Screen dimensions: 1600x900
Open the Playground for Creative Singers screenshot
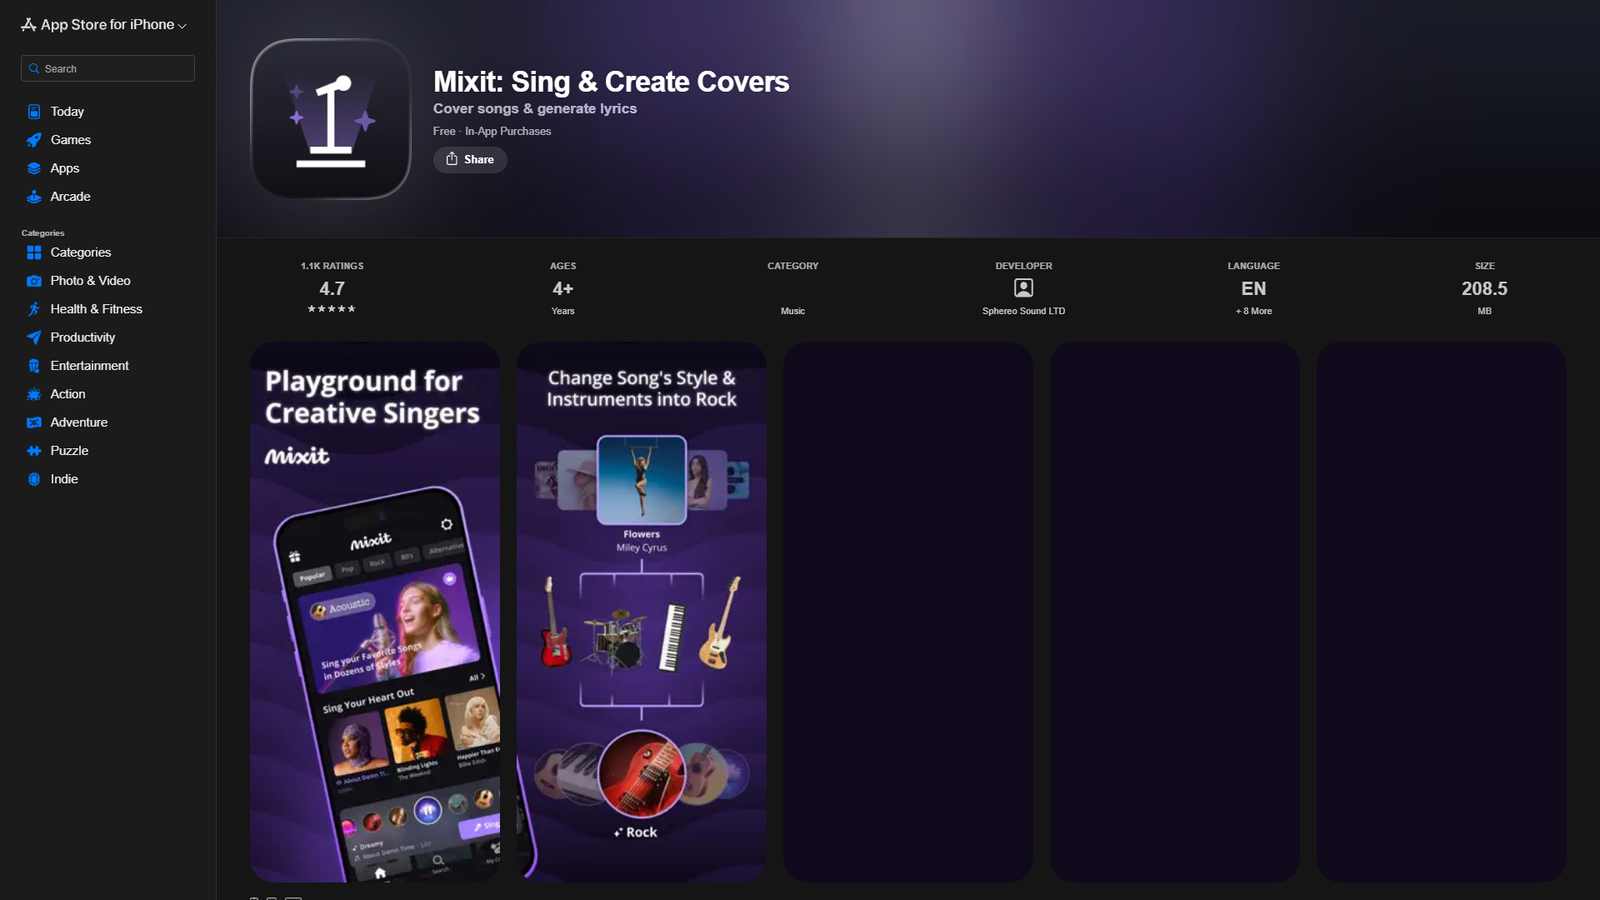(x=375, y=612)
